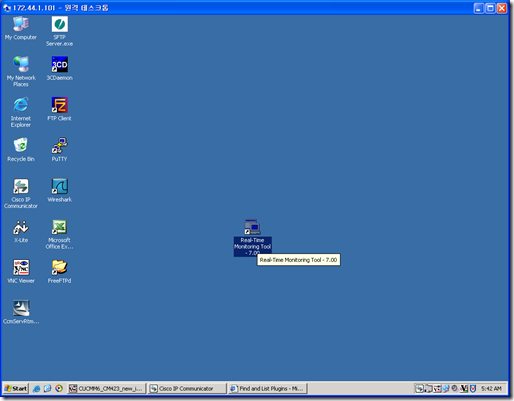The height and width of the screenshot is (401, 514).
Task: Select the Internet Explorer desktop icon
Action: click(x=21, y=112)
